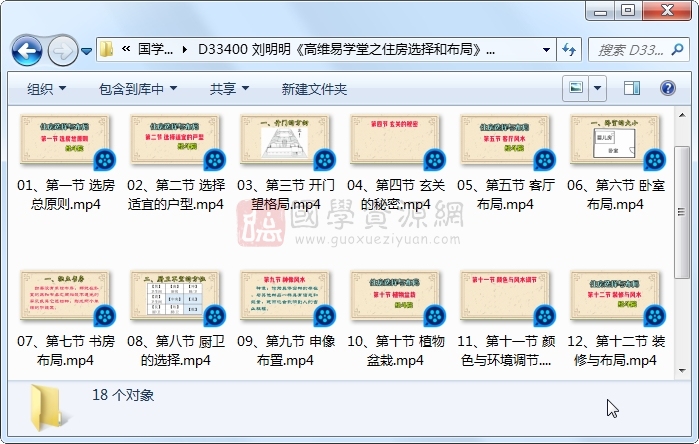This screenshot has width=699, height=444.
Task: Open the 共享 dropdown menu
Action: click(229, 89)
